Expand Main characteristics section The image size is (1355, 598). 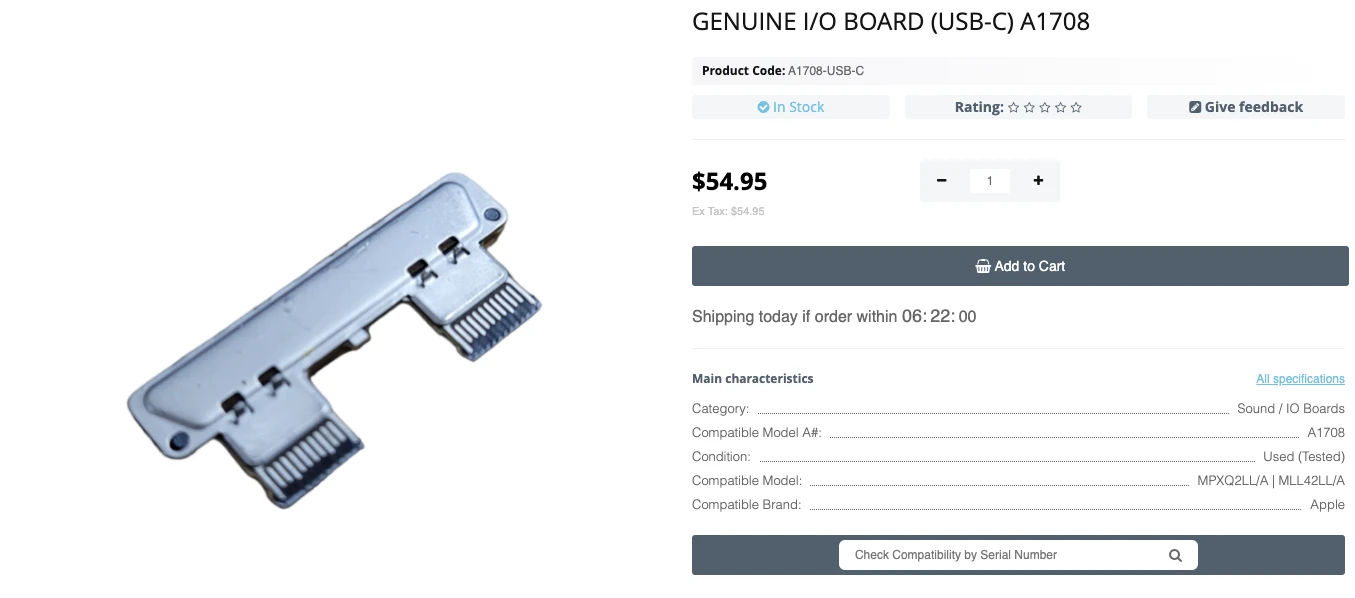[x=752, y=378]
